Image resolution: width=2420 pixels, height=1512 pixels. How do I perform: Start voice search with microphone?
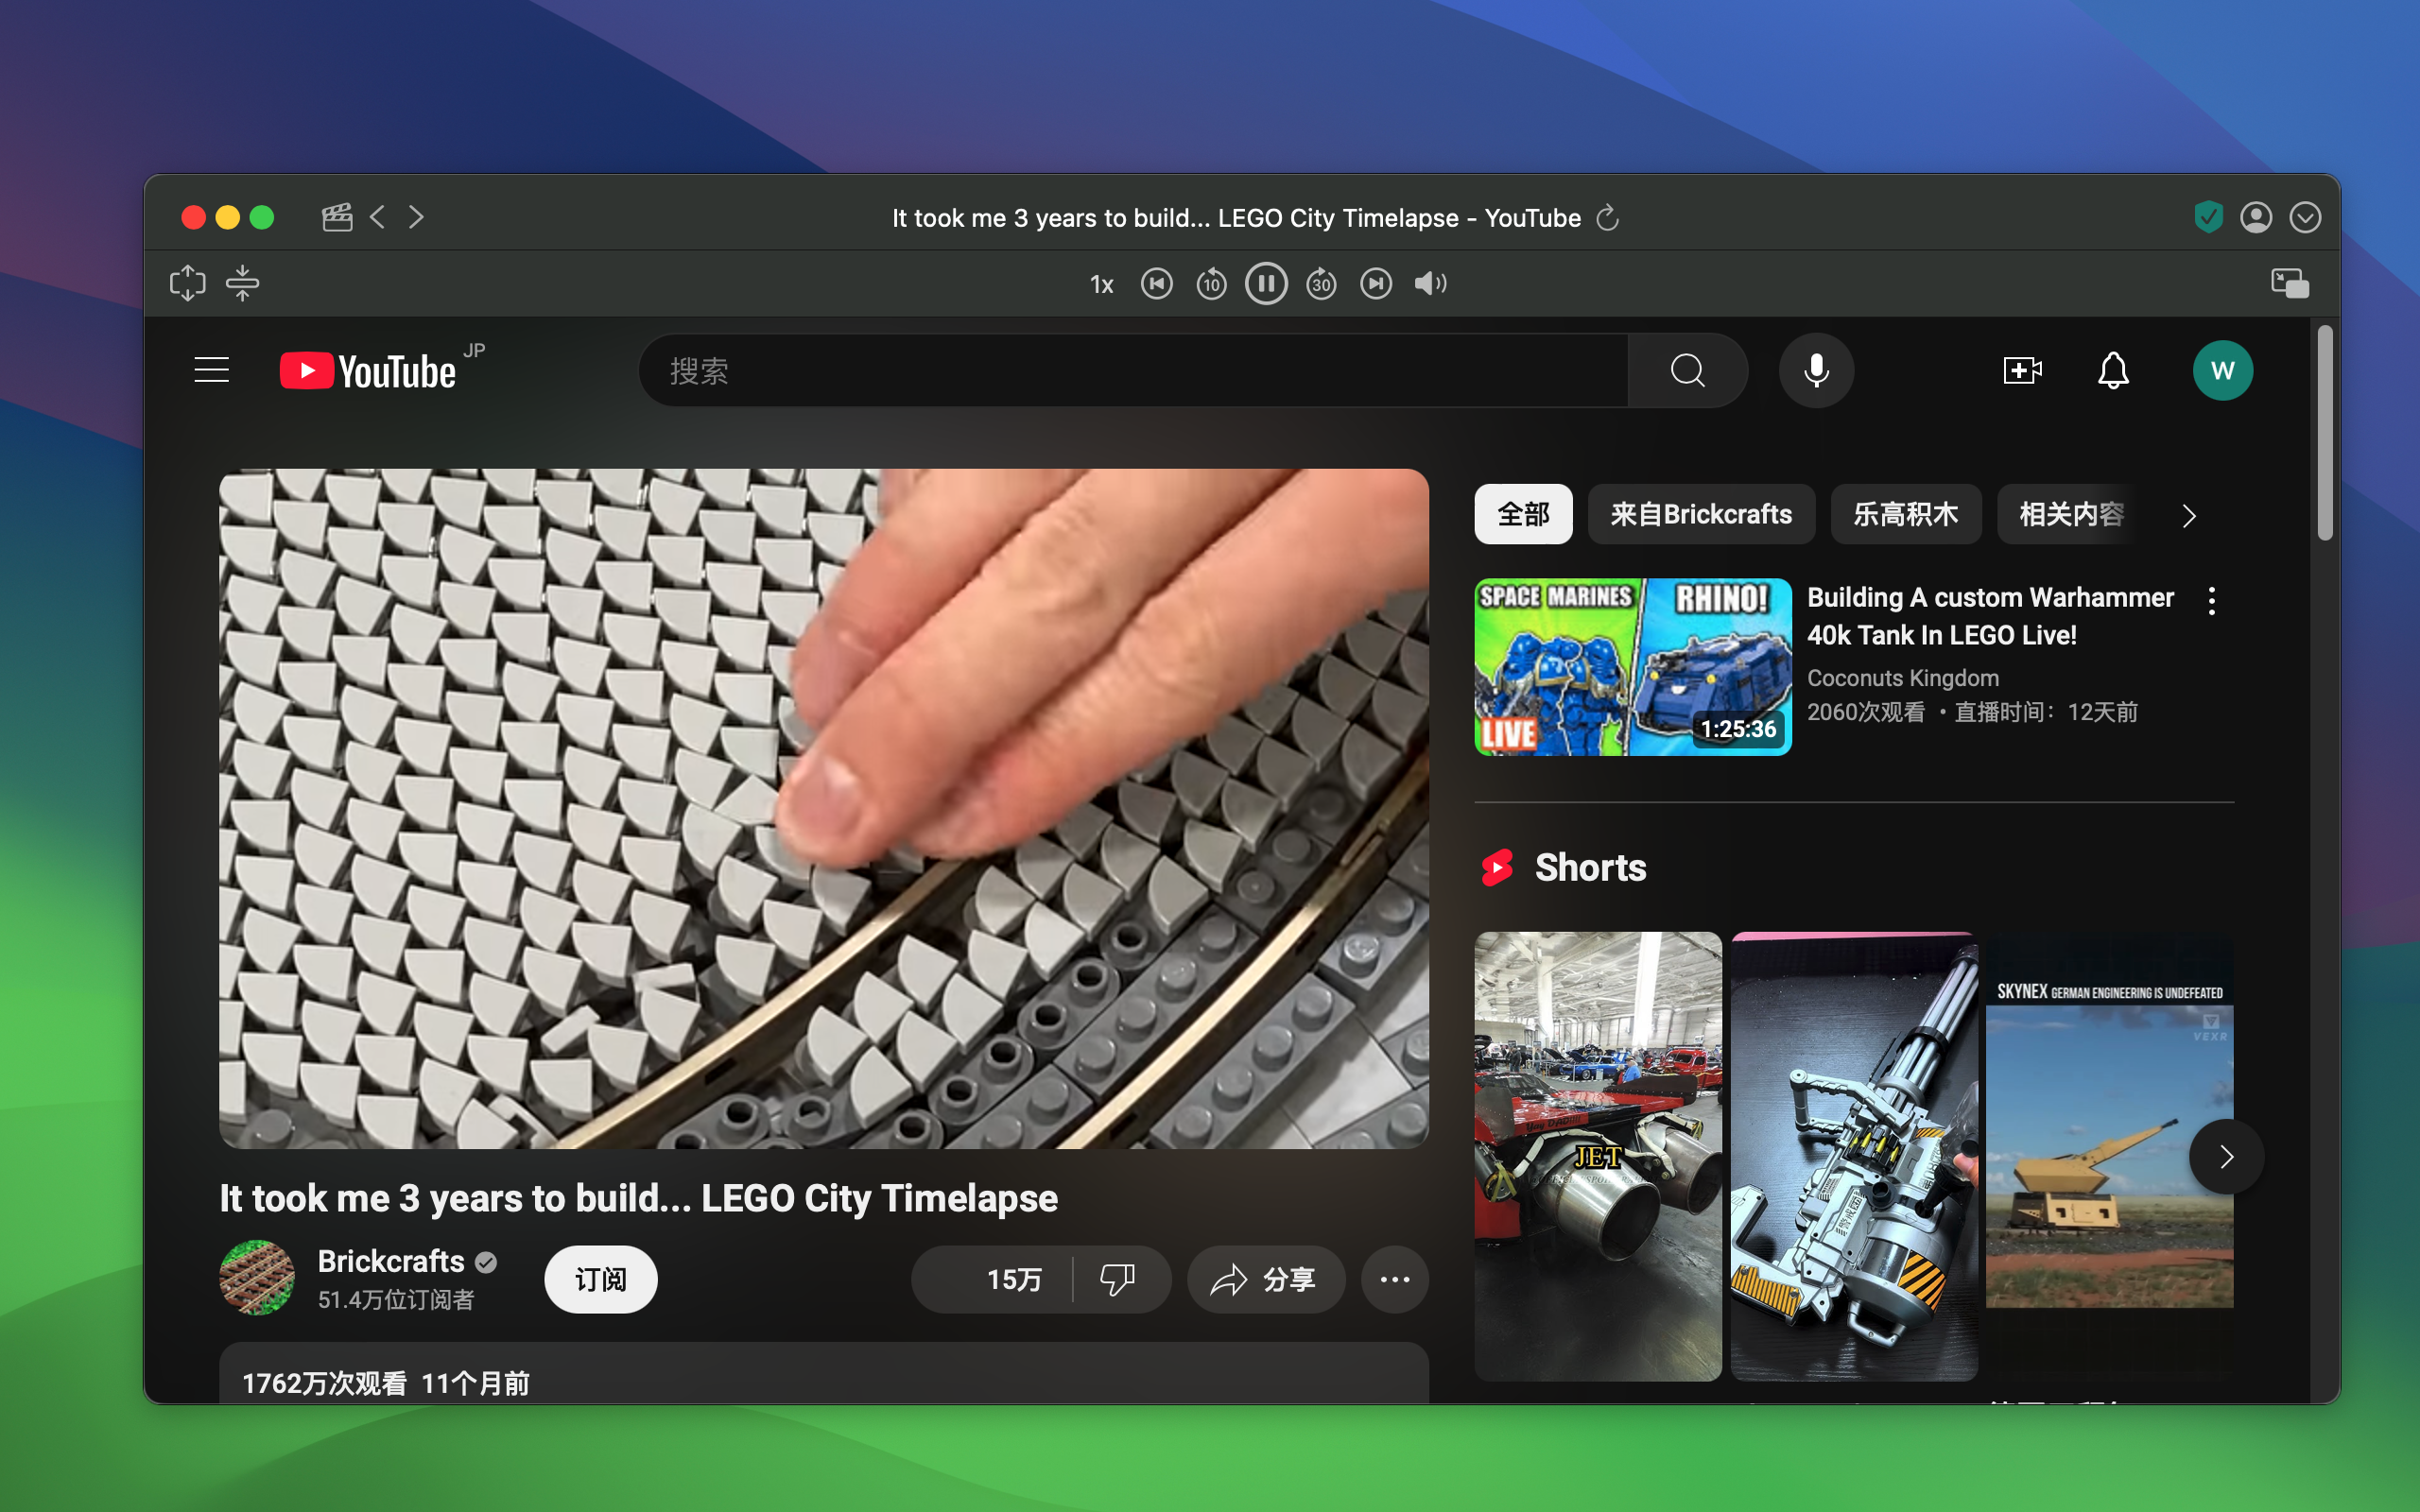click(x=1816, y=371)
